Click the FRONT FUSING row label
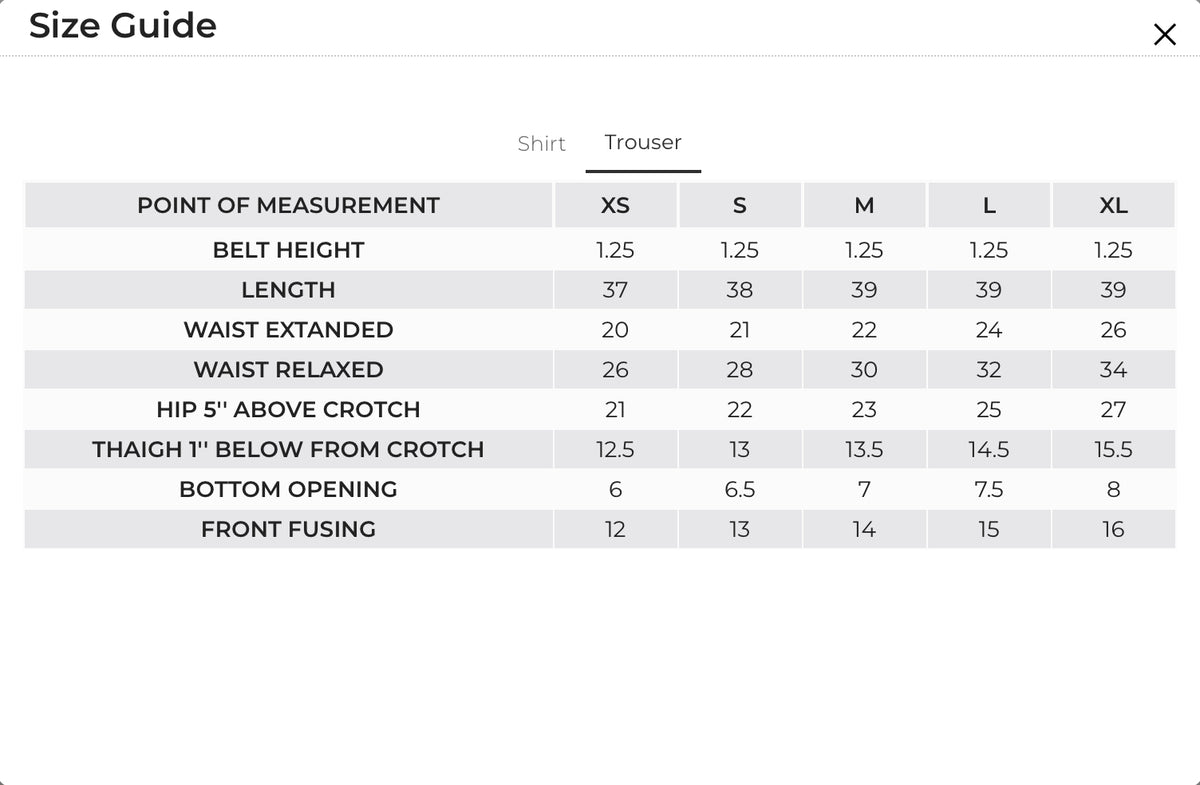Viewport: 1200px width, 785px height. click(x=288, y=530)
